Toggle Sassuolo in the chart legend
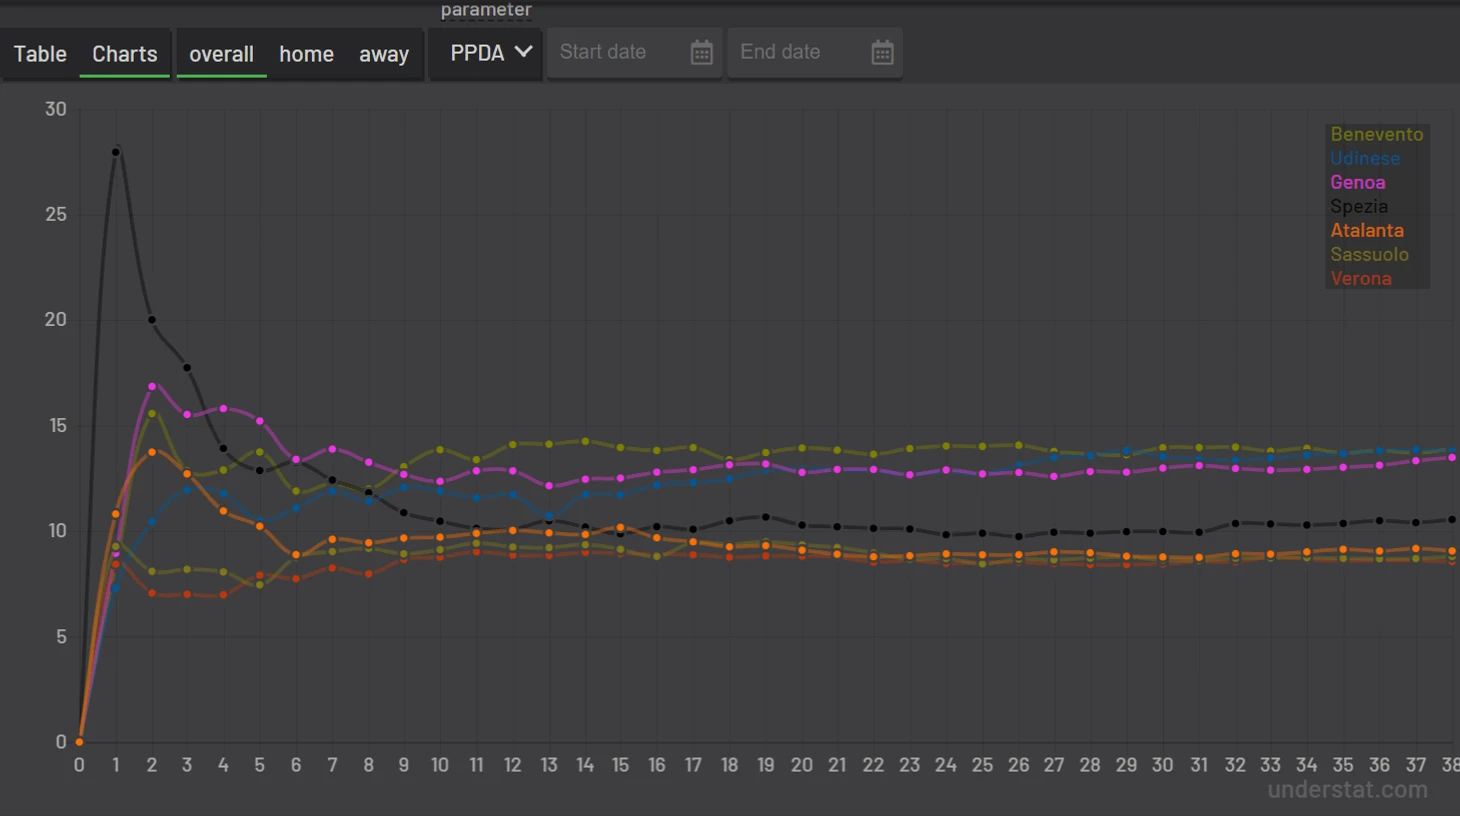The height and width of the screenshot is (816, 1460). coord(1369,254)
